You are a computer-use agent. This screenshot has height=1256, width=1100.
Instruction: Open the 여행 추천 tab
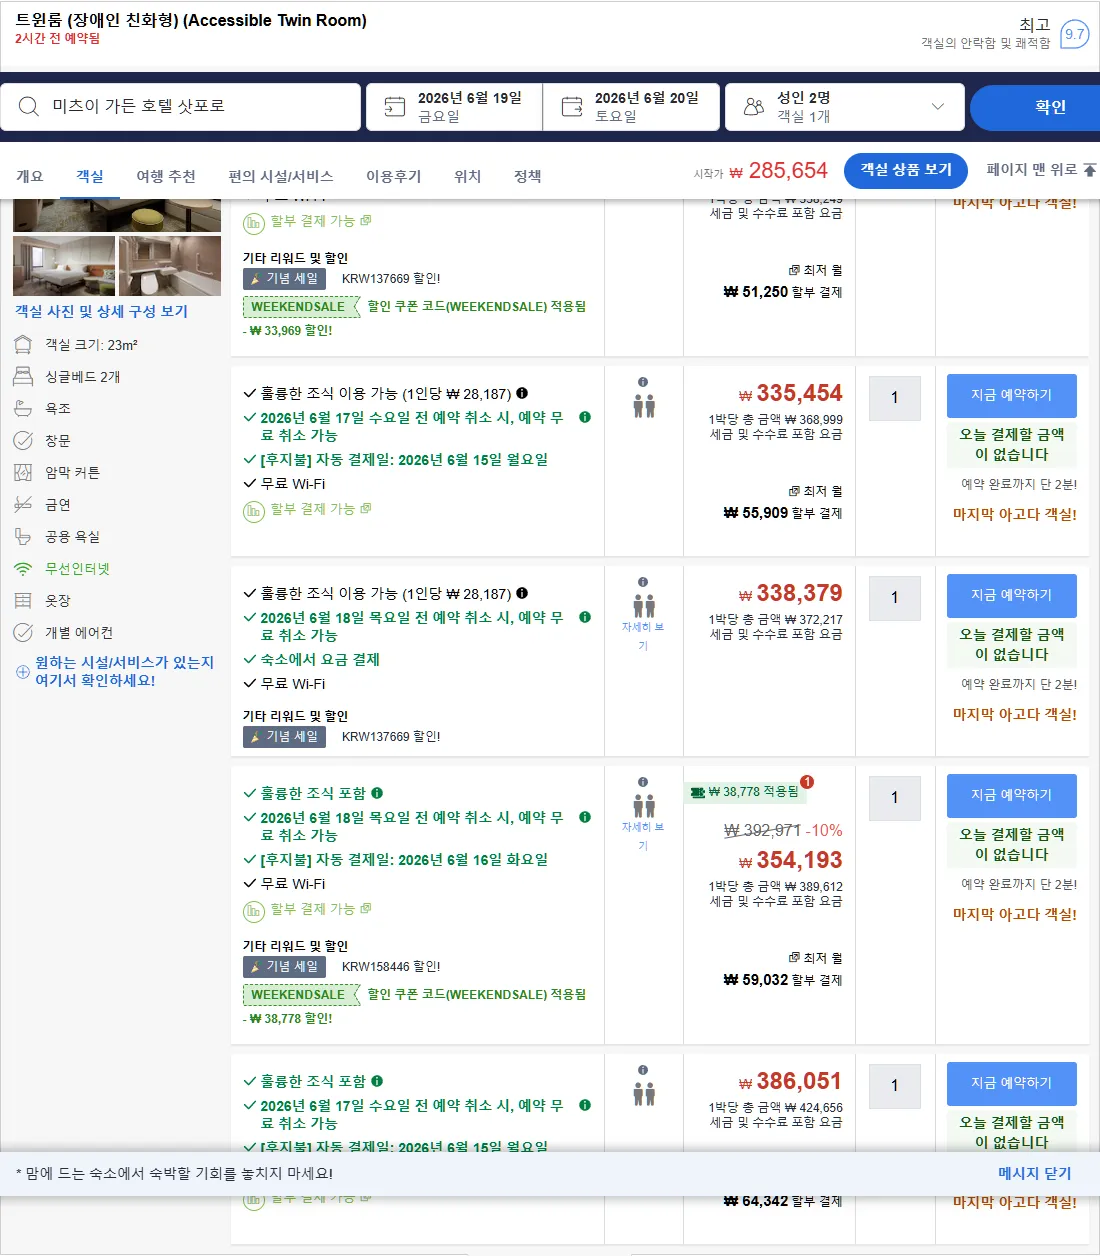pos(166,176)
